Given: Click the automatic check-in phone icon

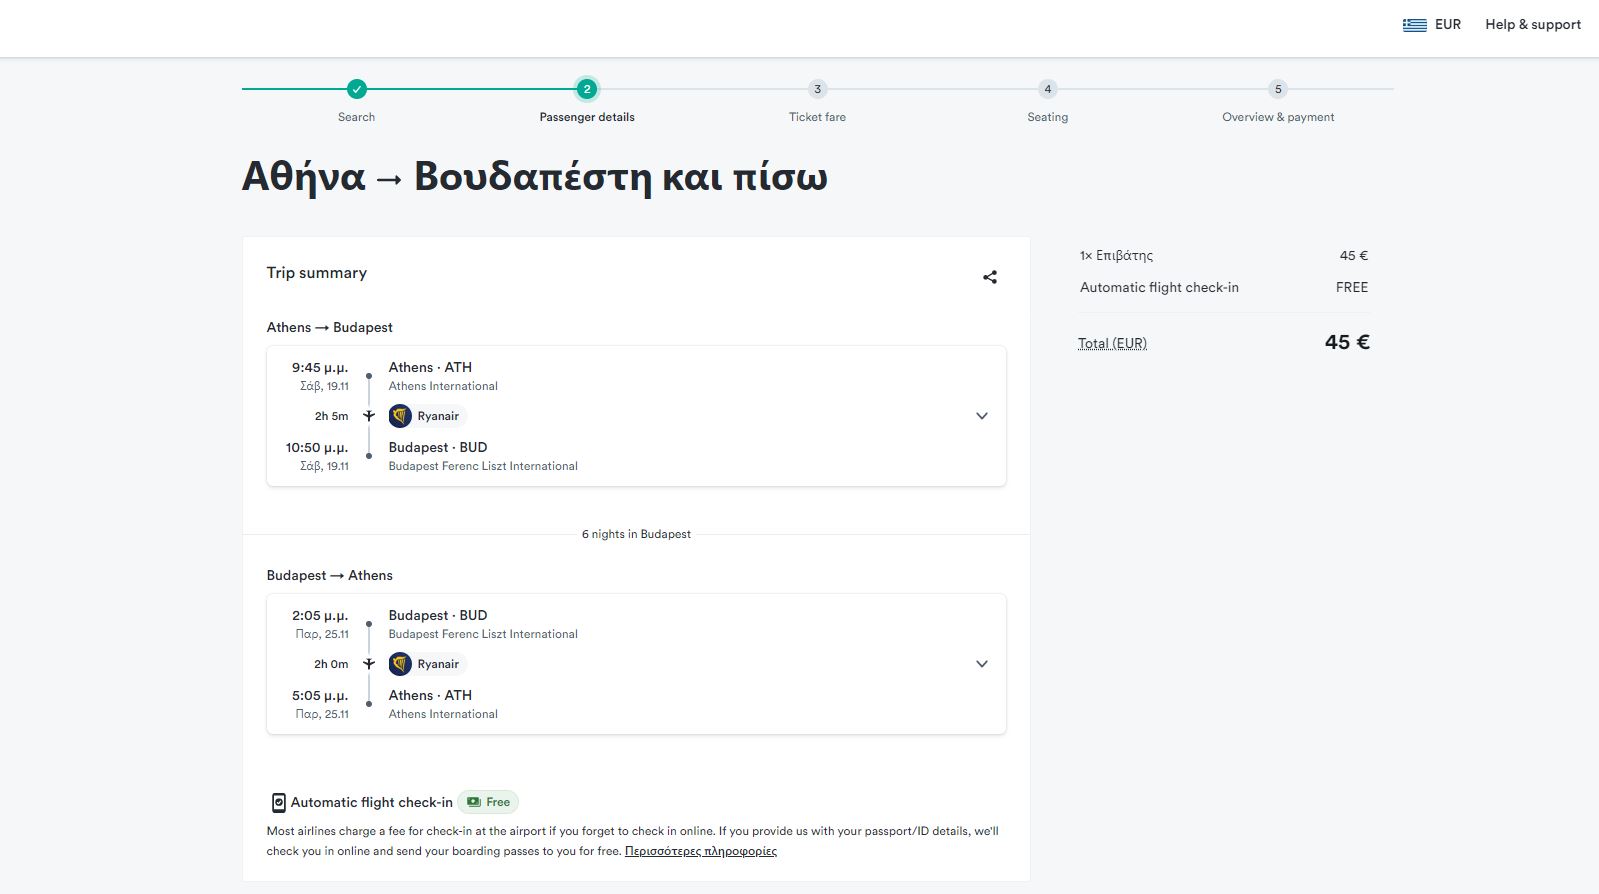Looking at the screenshot, I should tap(278, 803).
